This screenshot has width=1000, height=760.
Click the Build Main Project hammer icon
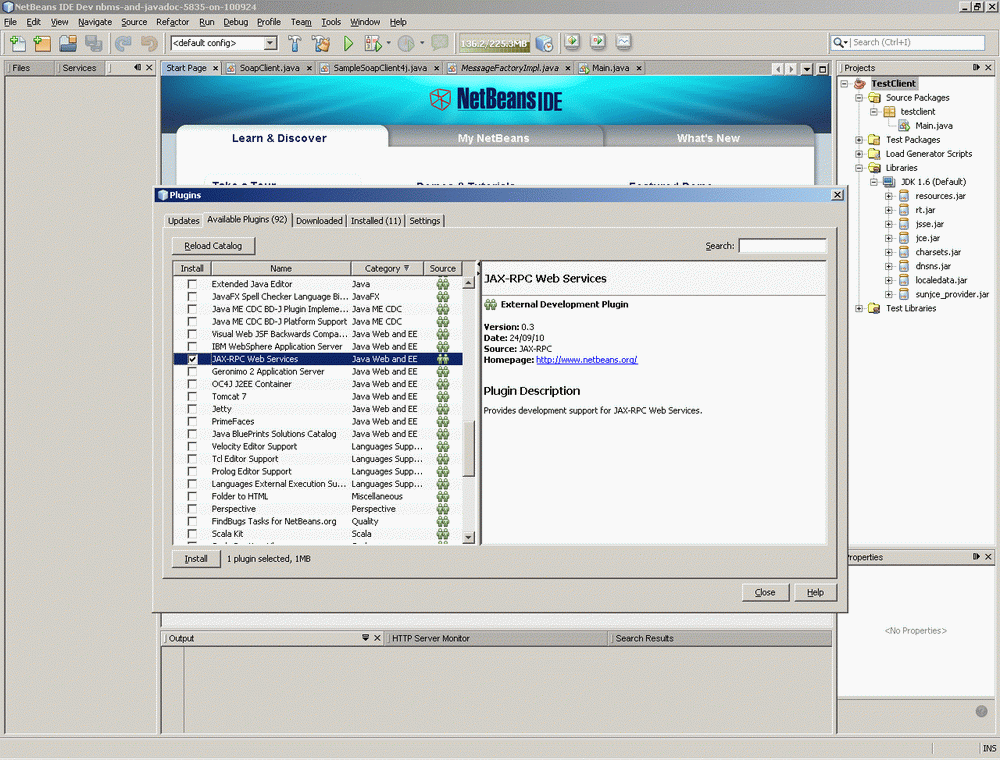click(295, 43)
